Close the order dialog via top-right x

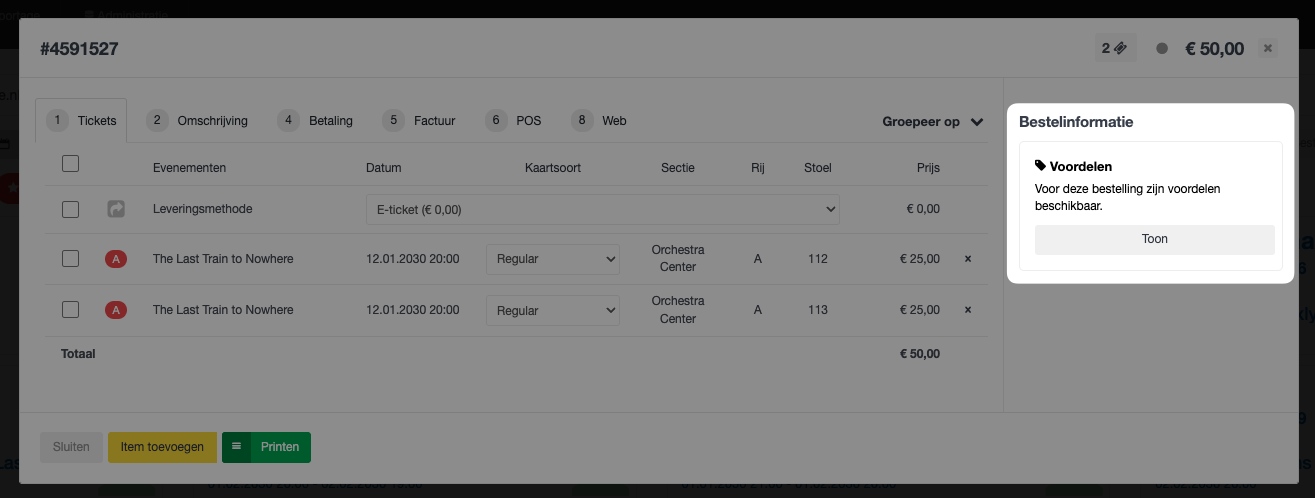coord(1267,48)
